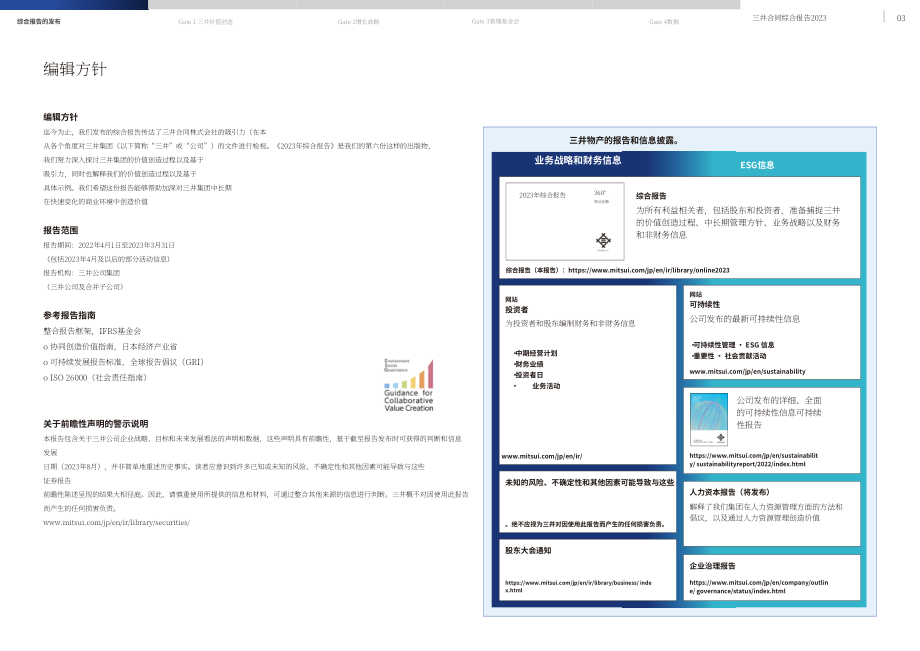Screen dimensions: 920x651
Task: Open the www.mitsui.com/jp/en/sustainability link
Action: (748, 371)
